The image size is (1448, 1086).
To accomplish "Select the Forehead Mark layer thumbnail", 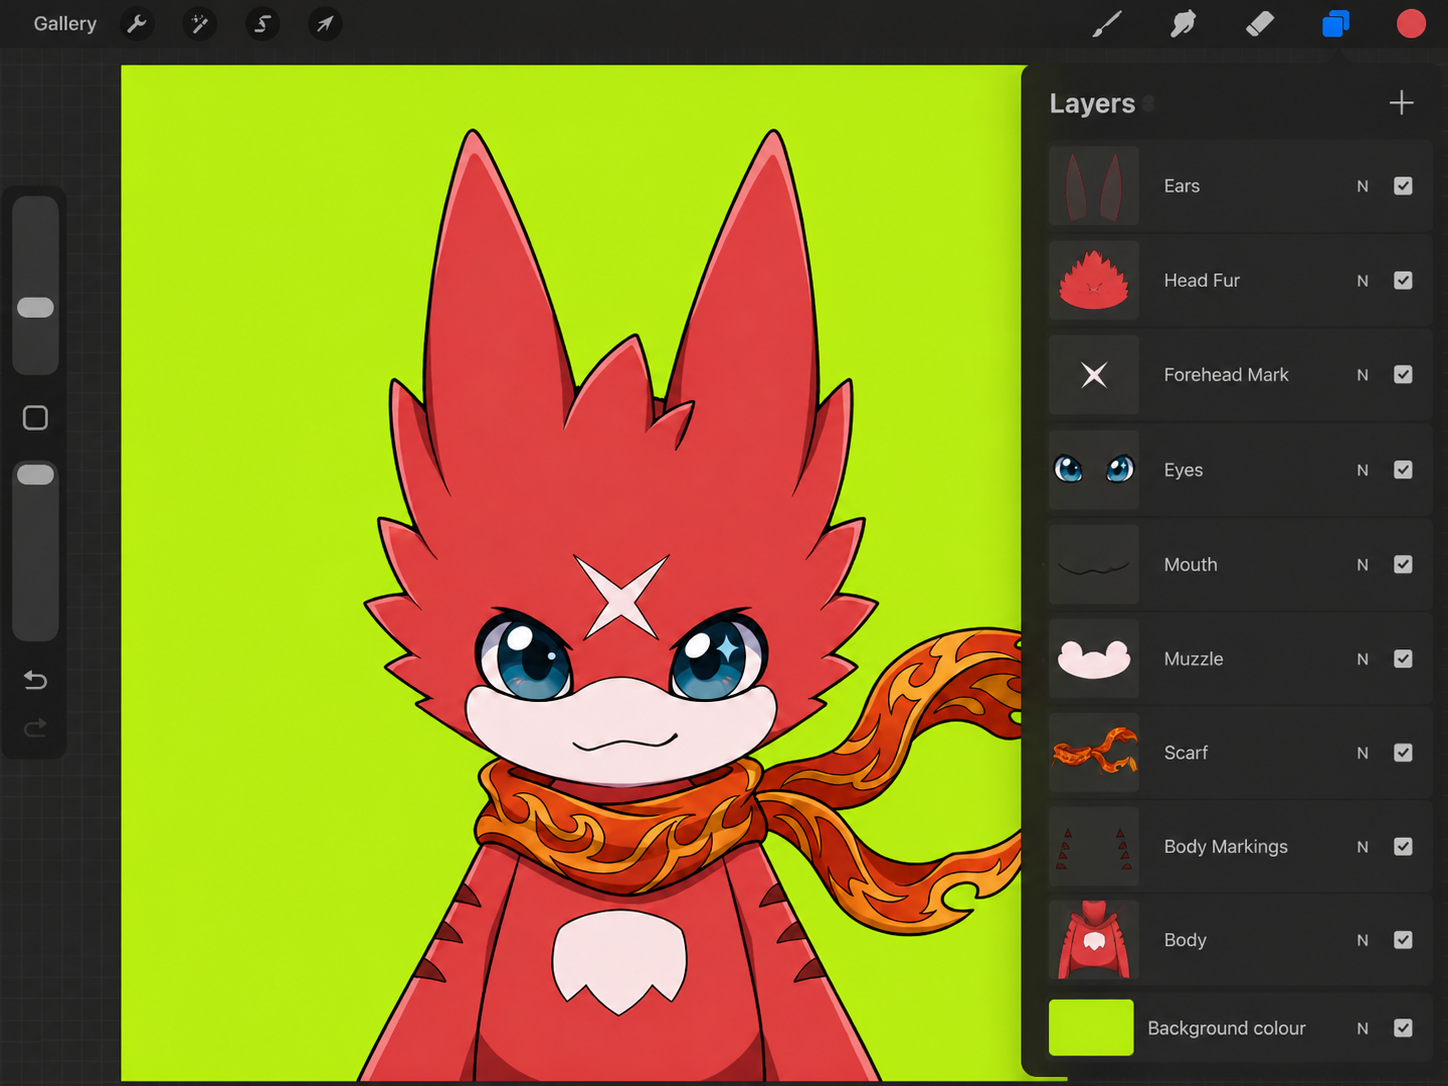I will tap(1094, 375).
